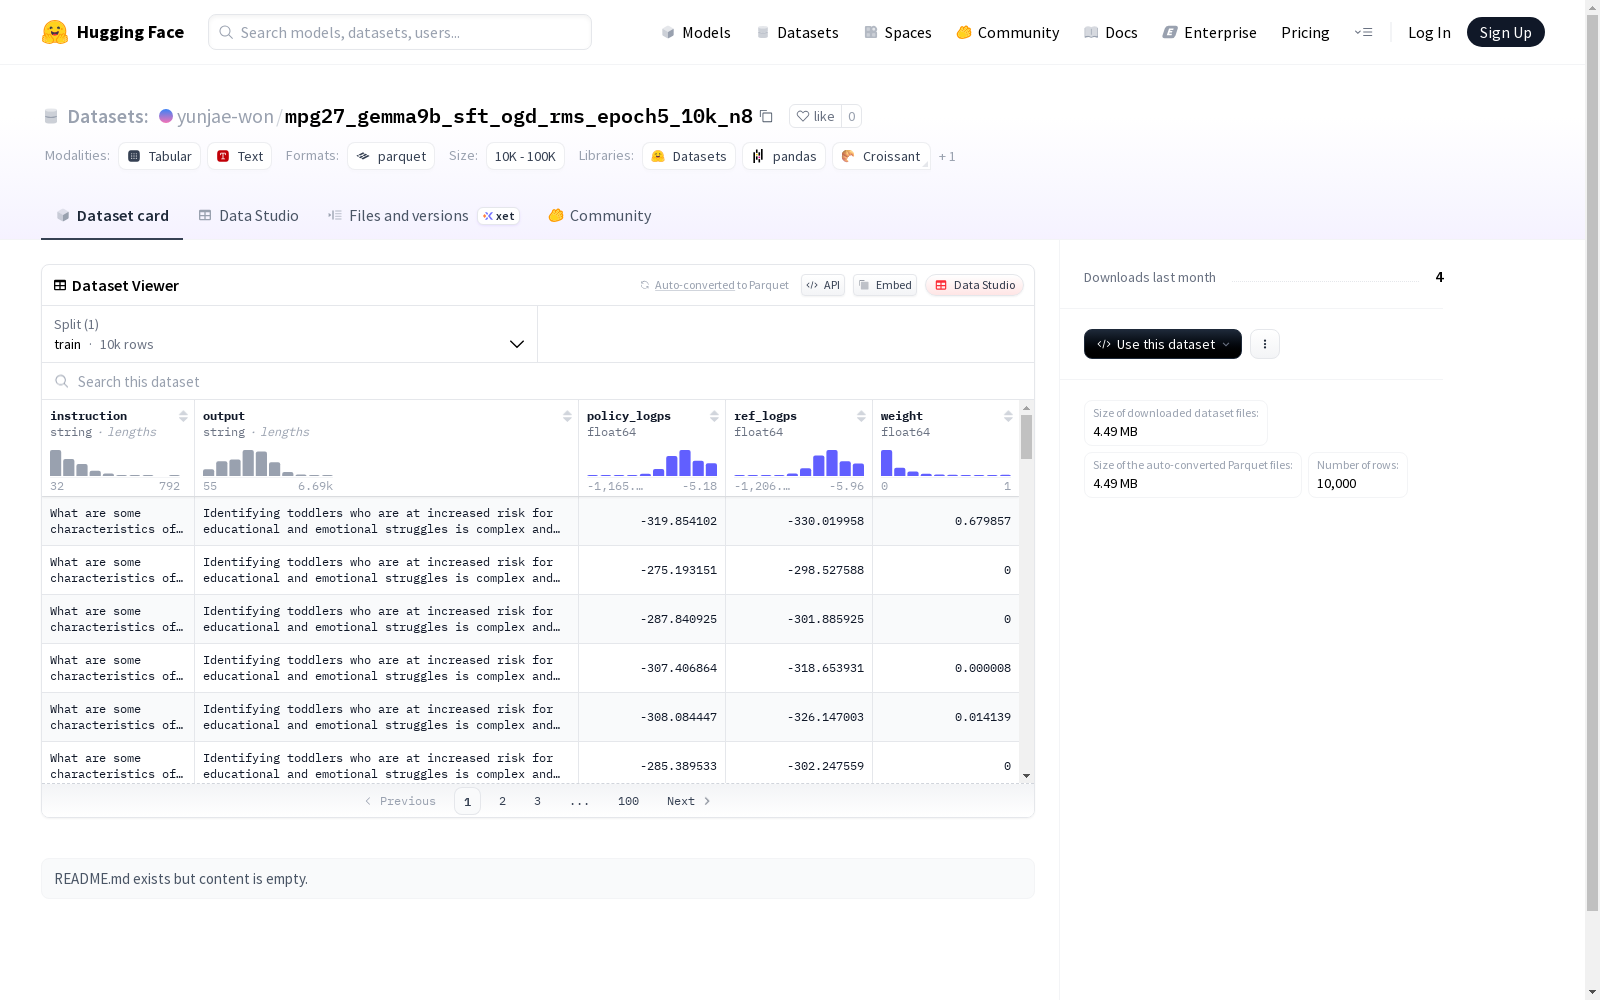The width and height of the screenshot is (1600, 1000).
Task: Click the weight distribution histogram
Action: pos(946,463)
